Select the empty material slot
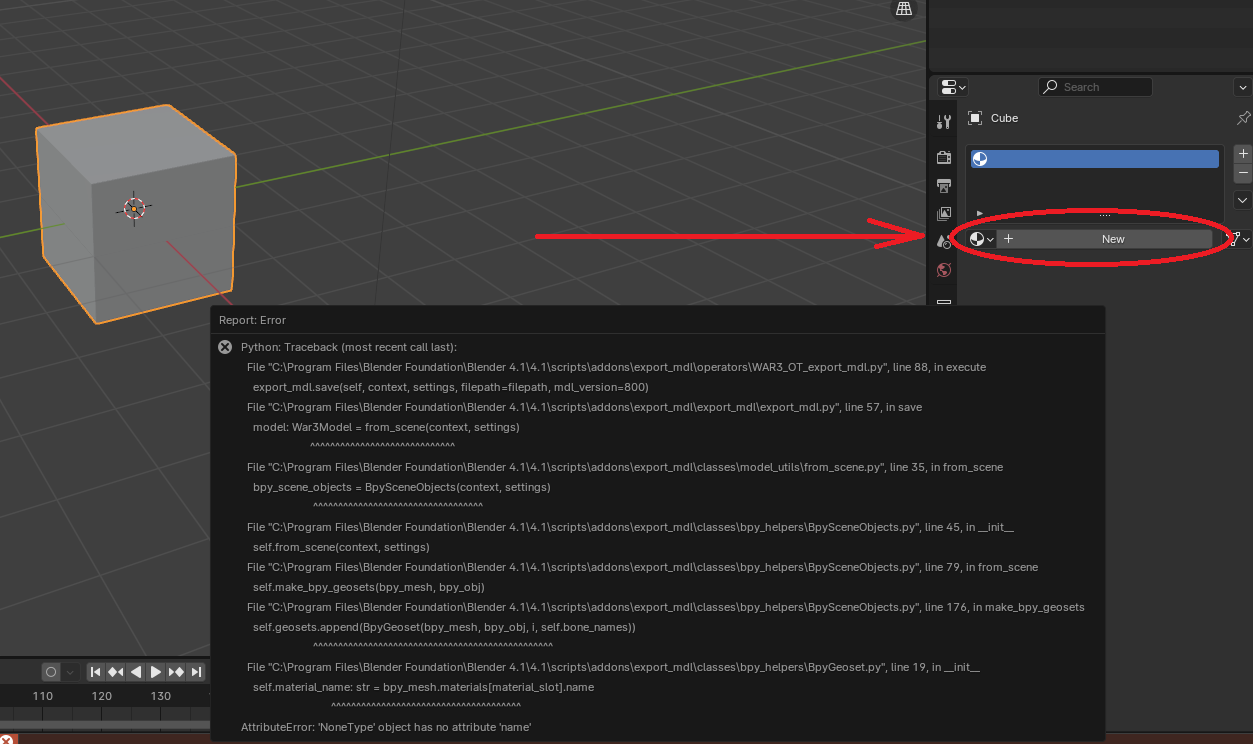Viewport: 1253px width, 744px height. [1095, 159]
